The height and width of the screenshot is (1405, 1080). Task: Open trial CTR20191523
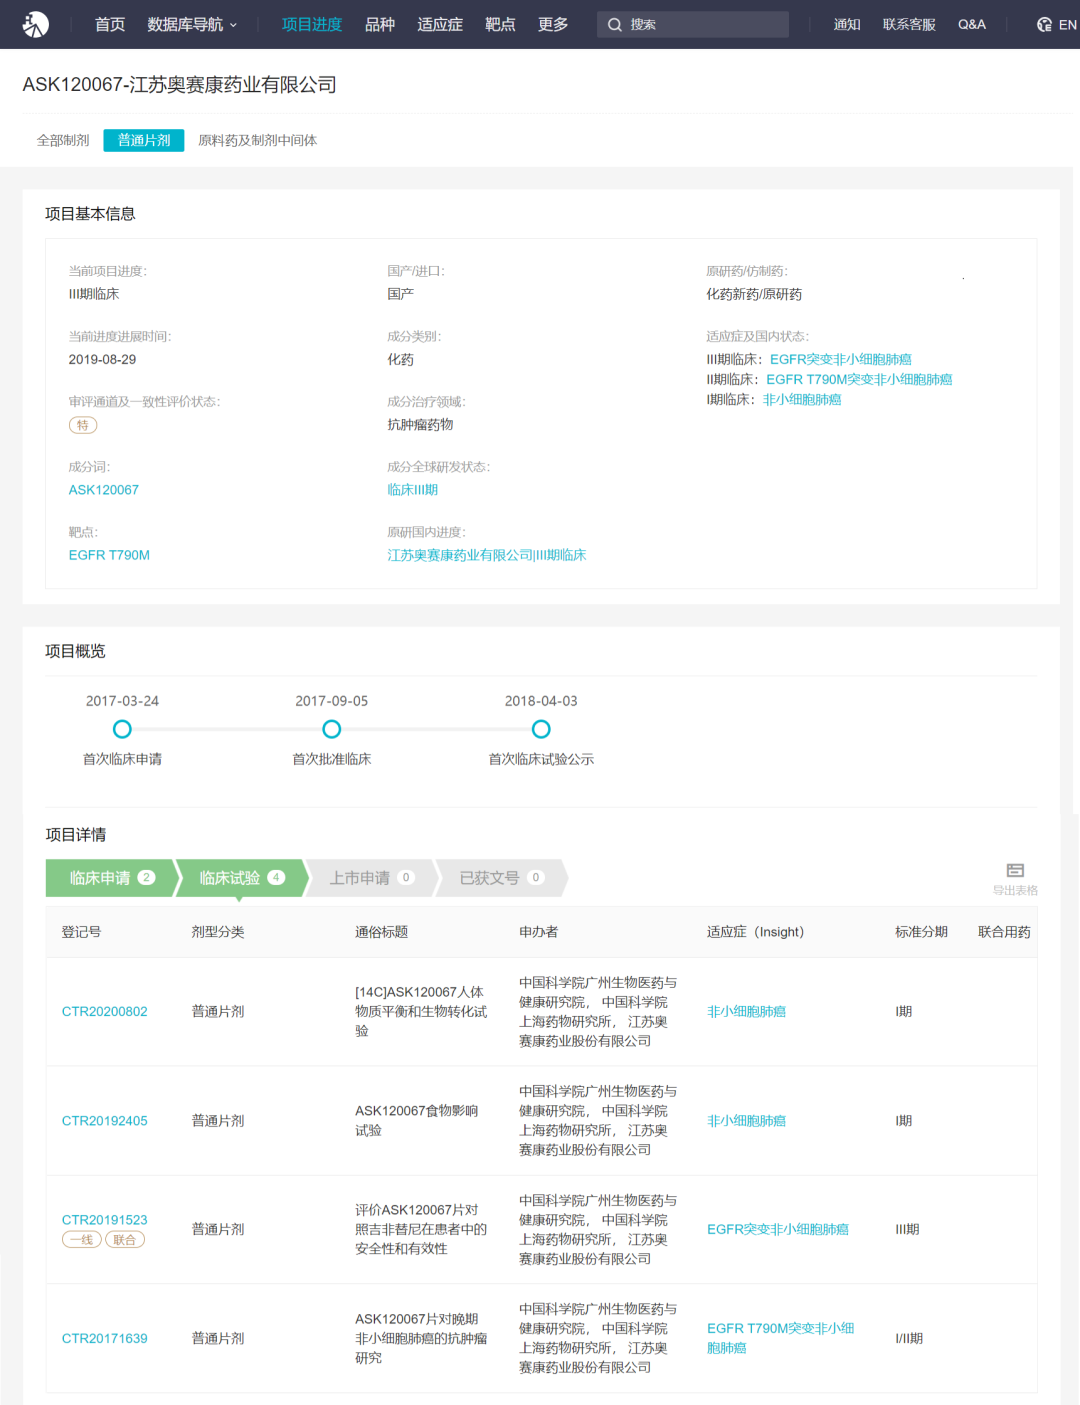point(105,1220)
